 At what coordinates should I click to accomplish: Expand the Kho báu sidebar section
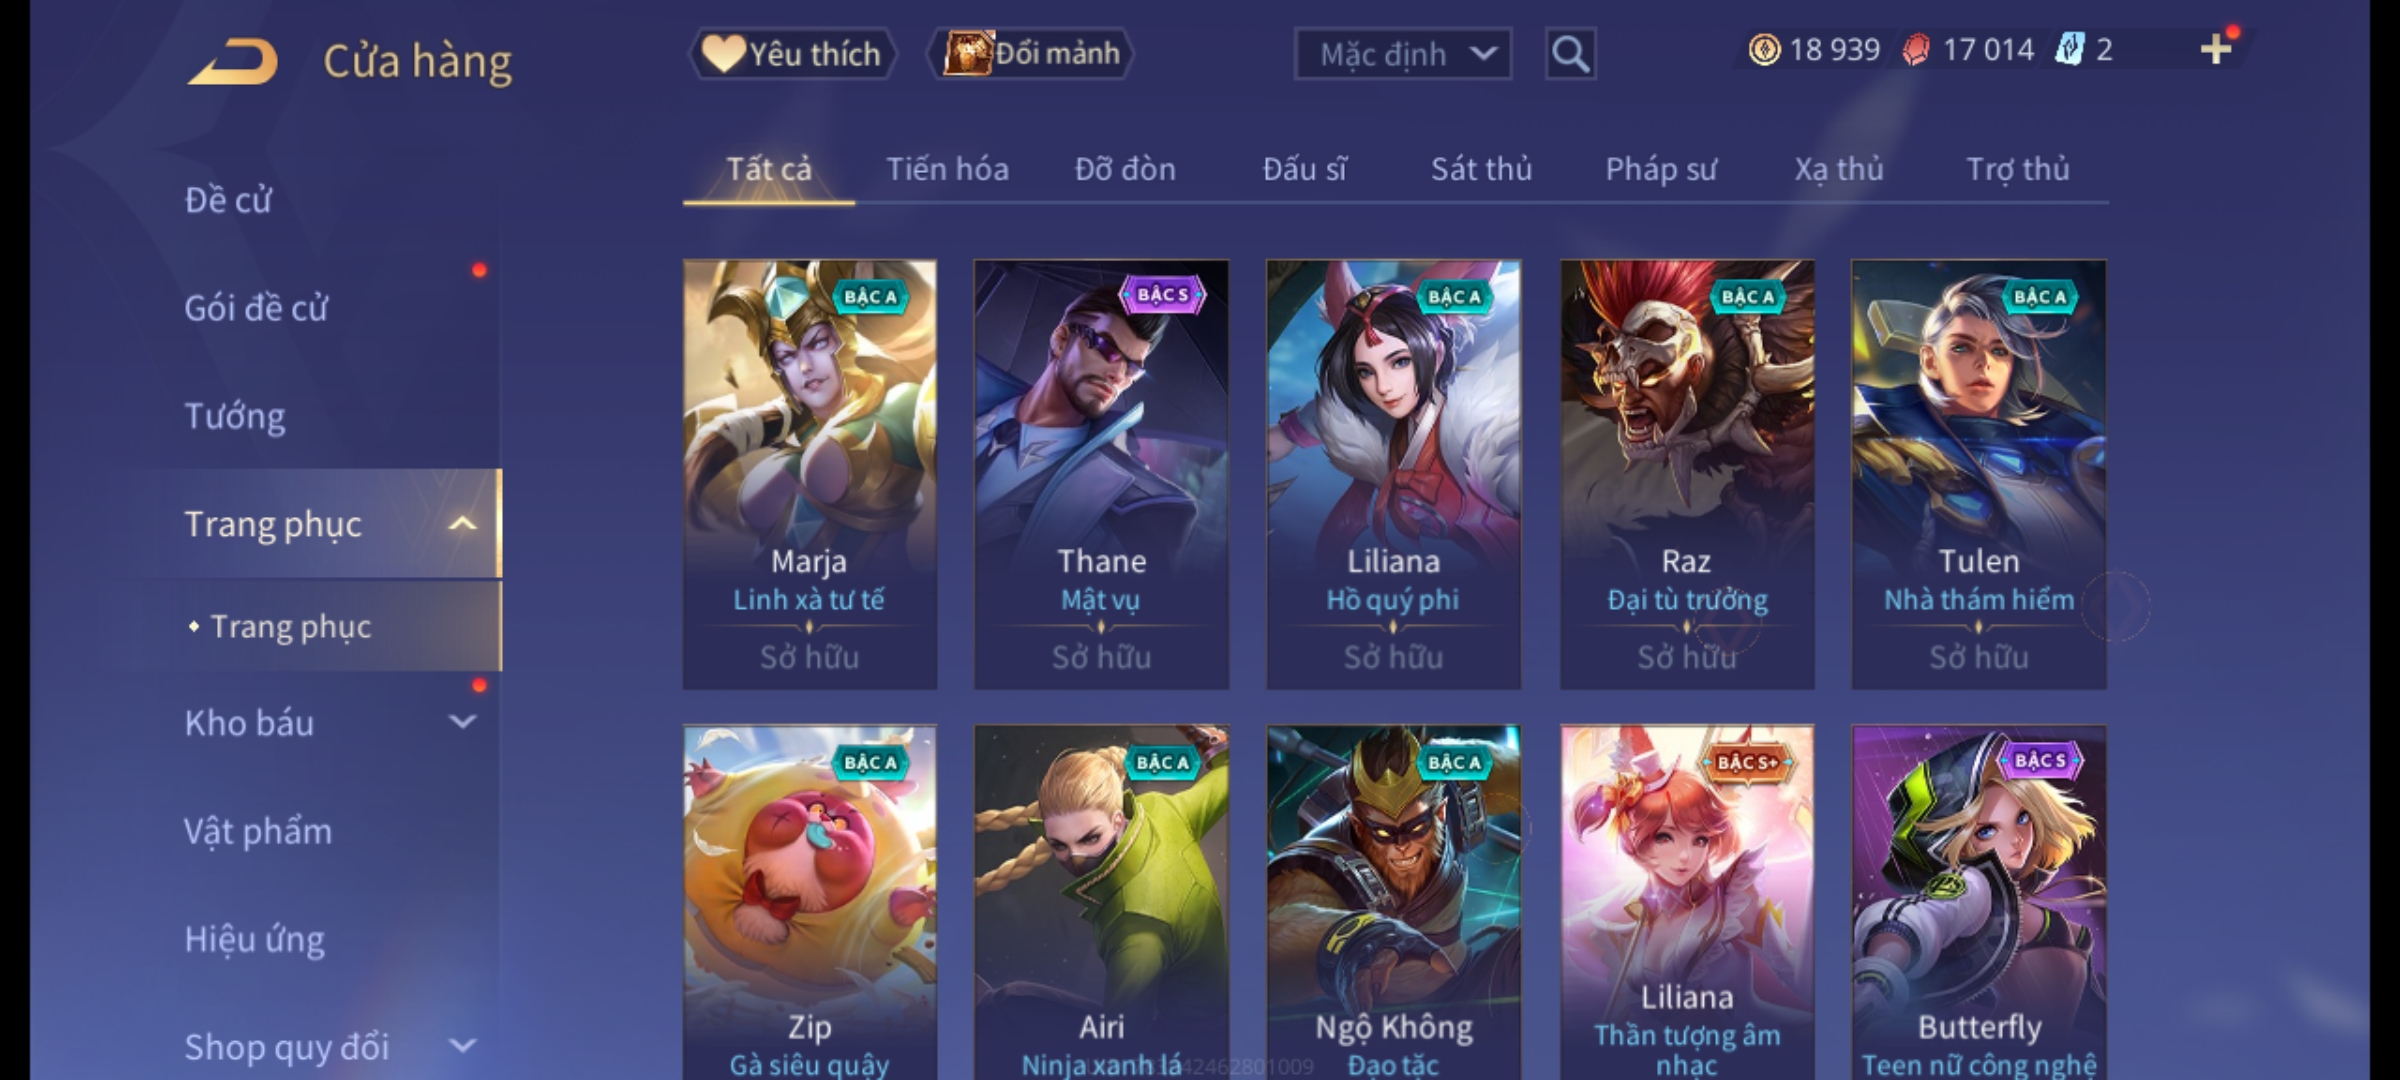click(462, 722)
